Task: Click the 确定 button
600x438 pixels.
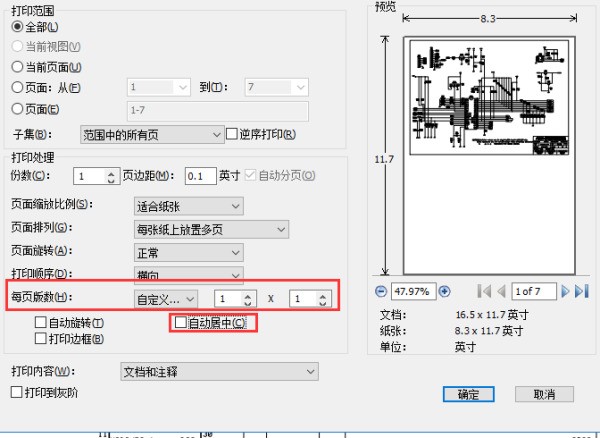Action: 468,394
